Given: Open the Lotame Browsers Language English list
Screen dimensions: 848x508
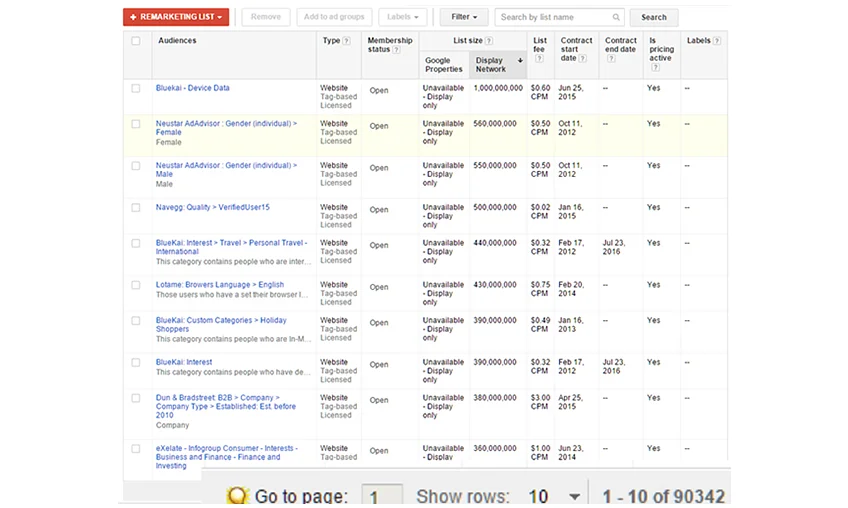Looking at the screenshot, I should click(x=219, y=285).
